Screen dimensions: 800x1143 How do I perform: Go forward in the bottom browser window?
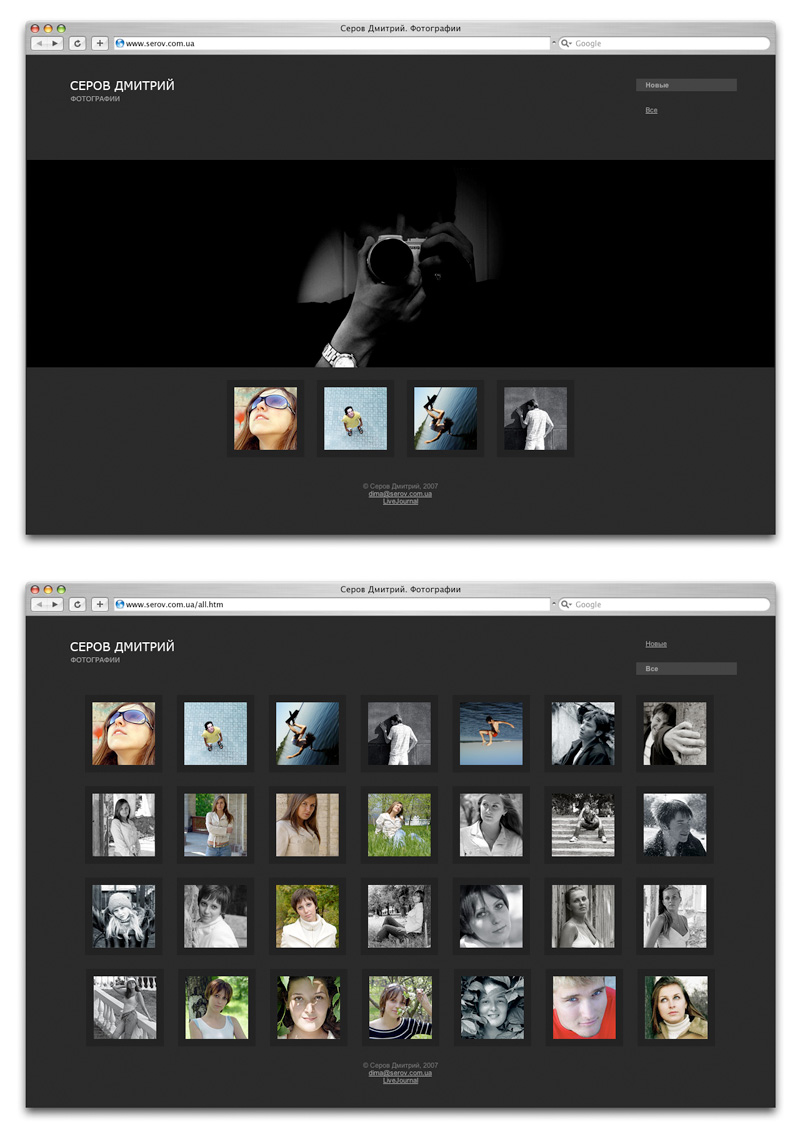pos(55,604)
